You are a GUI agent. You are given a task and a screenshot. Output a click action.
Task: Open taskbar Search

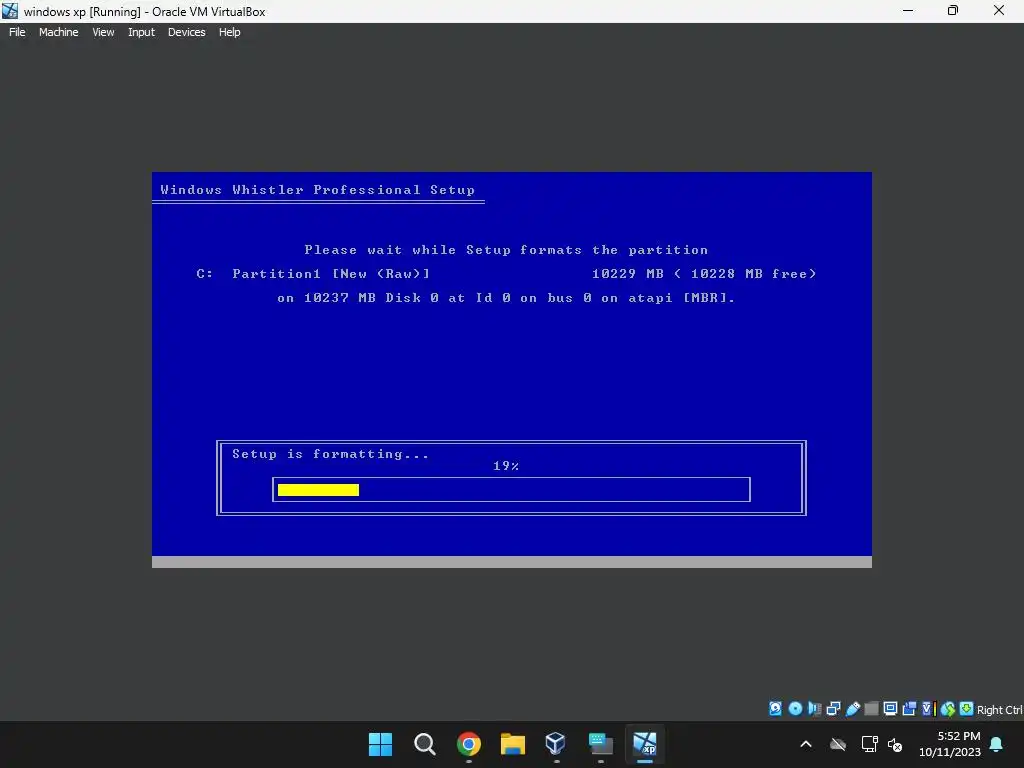(424, 744)
